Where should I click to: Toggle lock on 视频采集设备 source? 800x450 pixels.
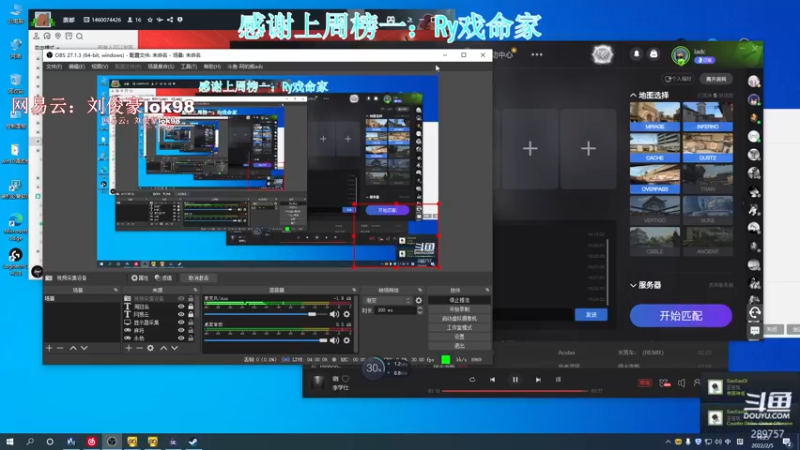pyautogui.click(x=191, y=298)
